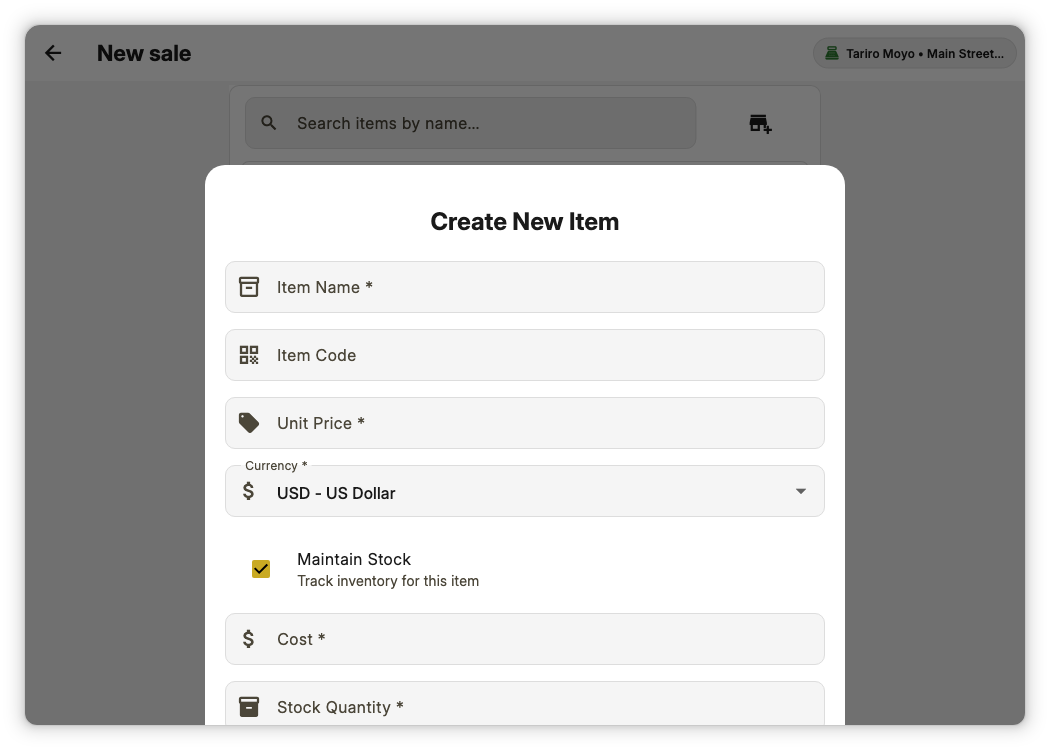Click the dollar icon beside Cost
The image size is (1050, 750).
248,640
